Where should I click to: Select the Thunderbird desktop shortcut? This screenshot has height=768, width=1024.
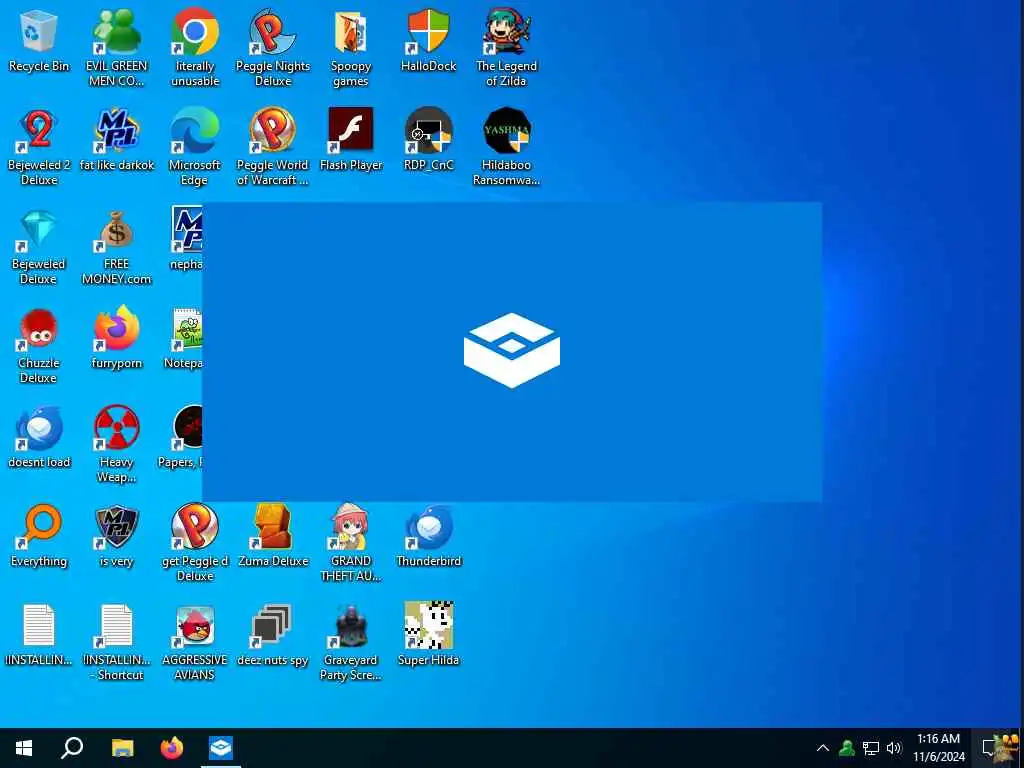pyautogui.click(x=428, y=537)
